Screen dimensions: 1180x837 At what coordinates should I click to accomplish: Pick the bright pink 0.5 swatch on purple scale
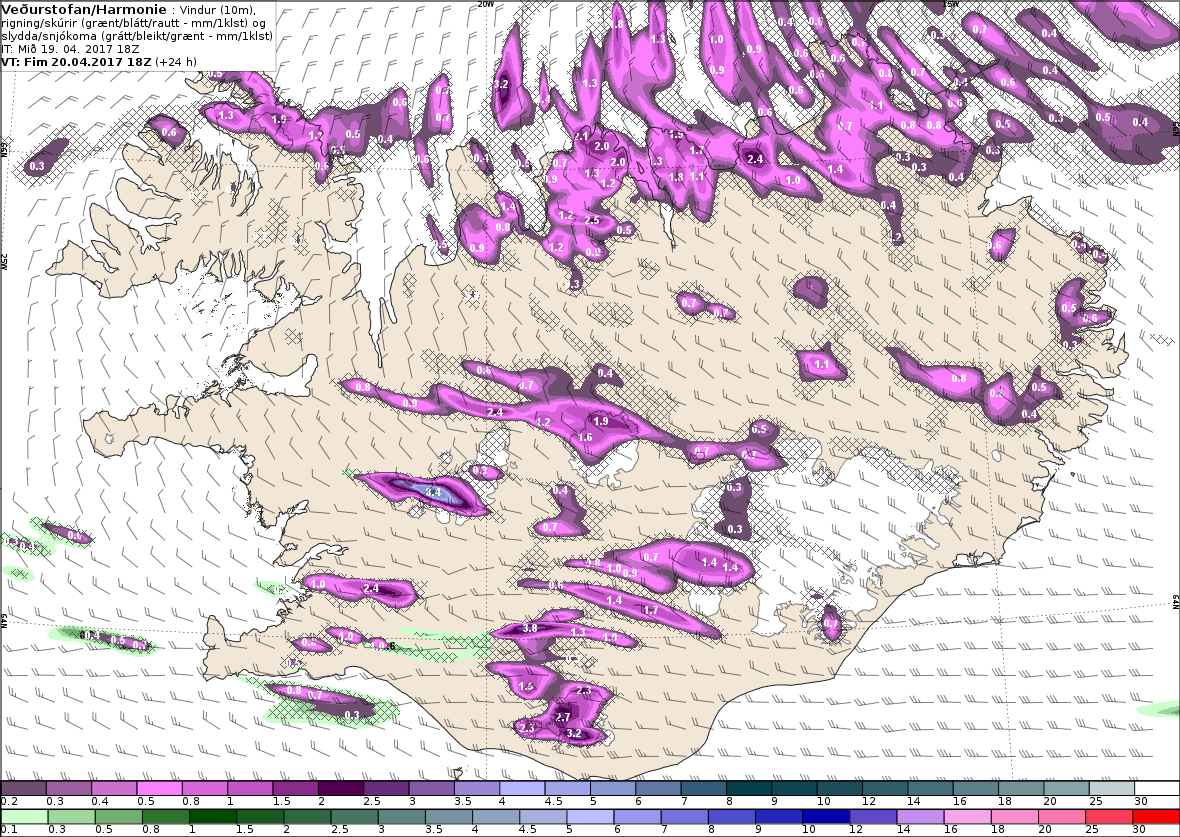pos(160,788)
